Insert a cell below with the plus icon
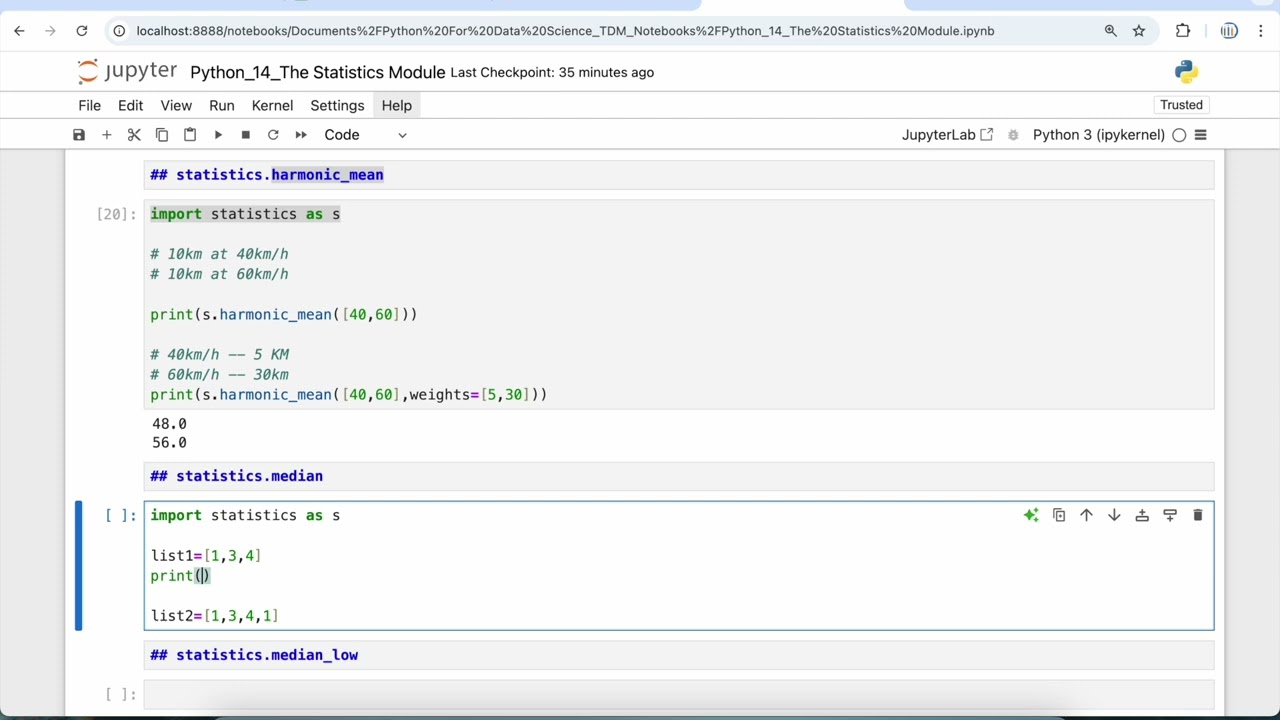Screen dimensions: 1280x720 tap(106, 135)
